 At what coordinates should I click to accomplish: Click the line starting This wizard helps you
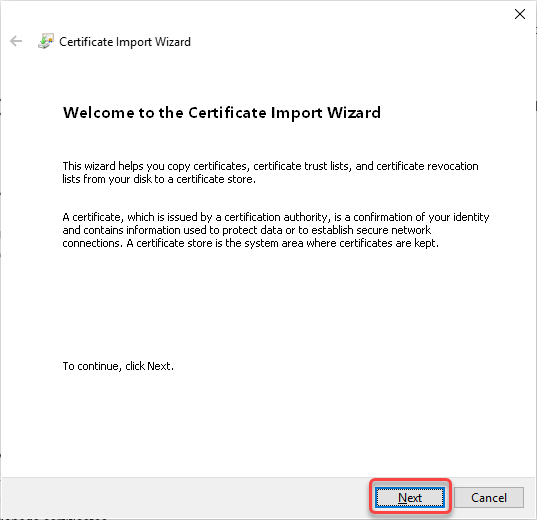(270, 166)
